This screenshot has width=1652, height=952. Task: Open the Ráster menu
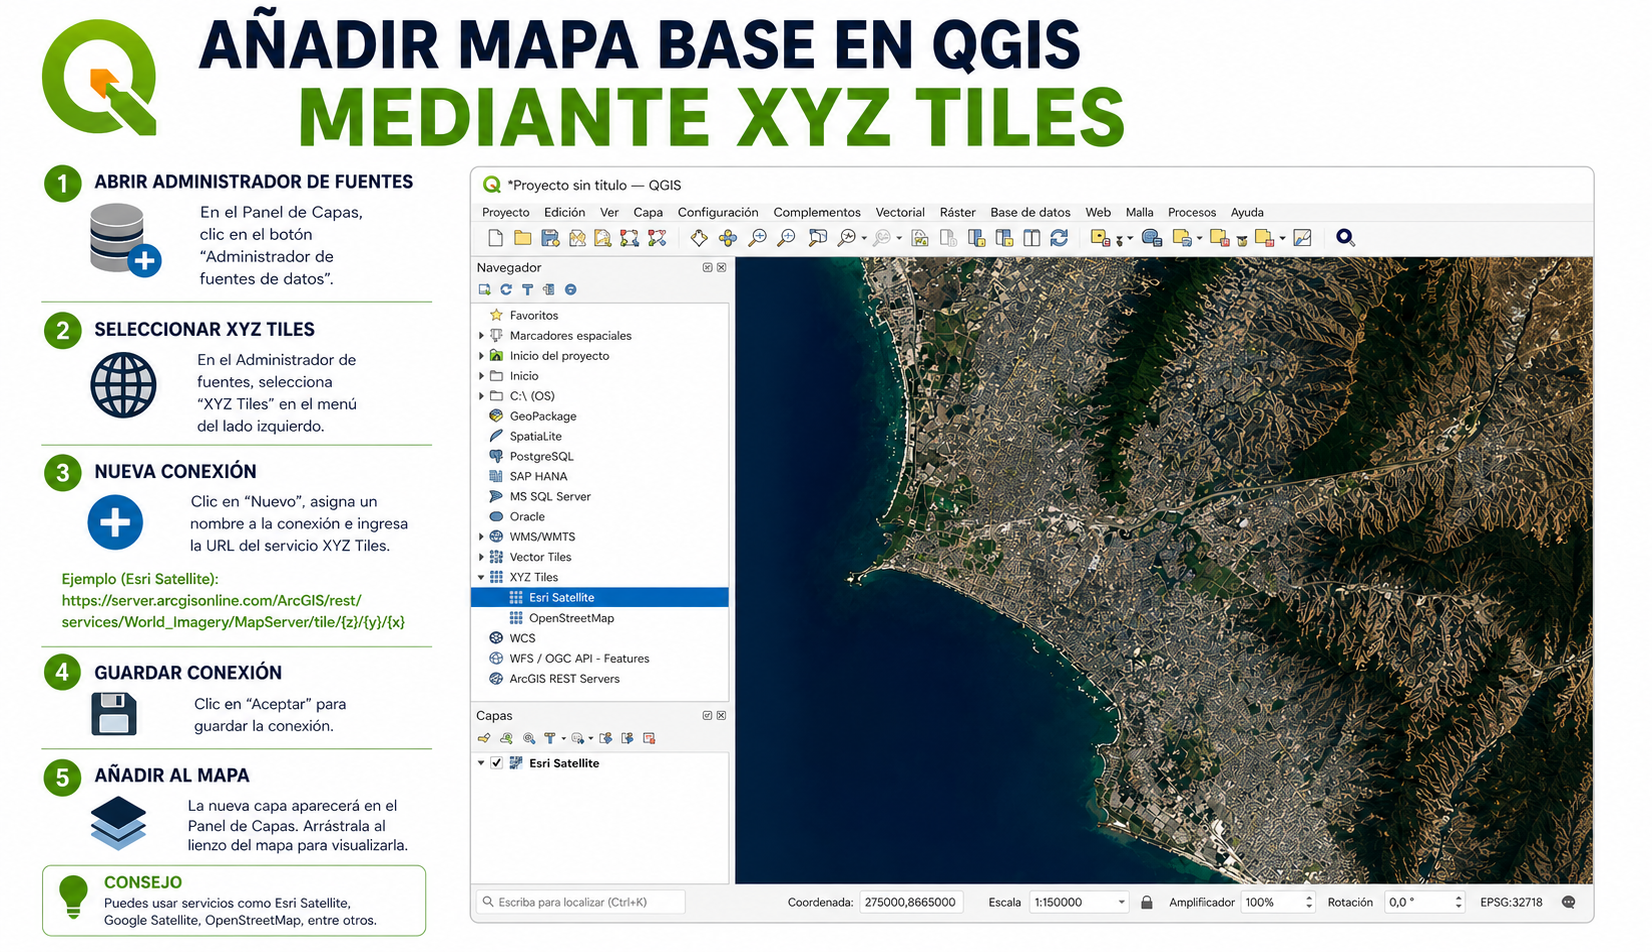click(x=956, y=212)
